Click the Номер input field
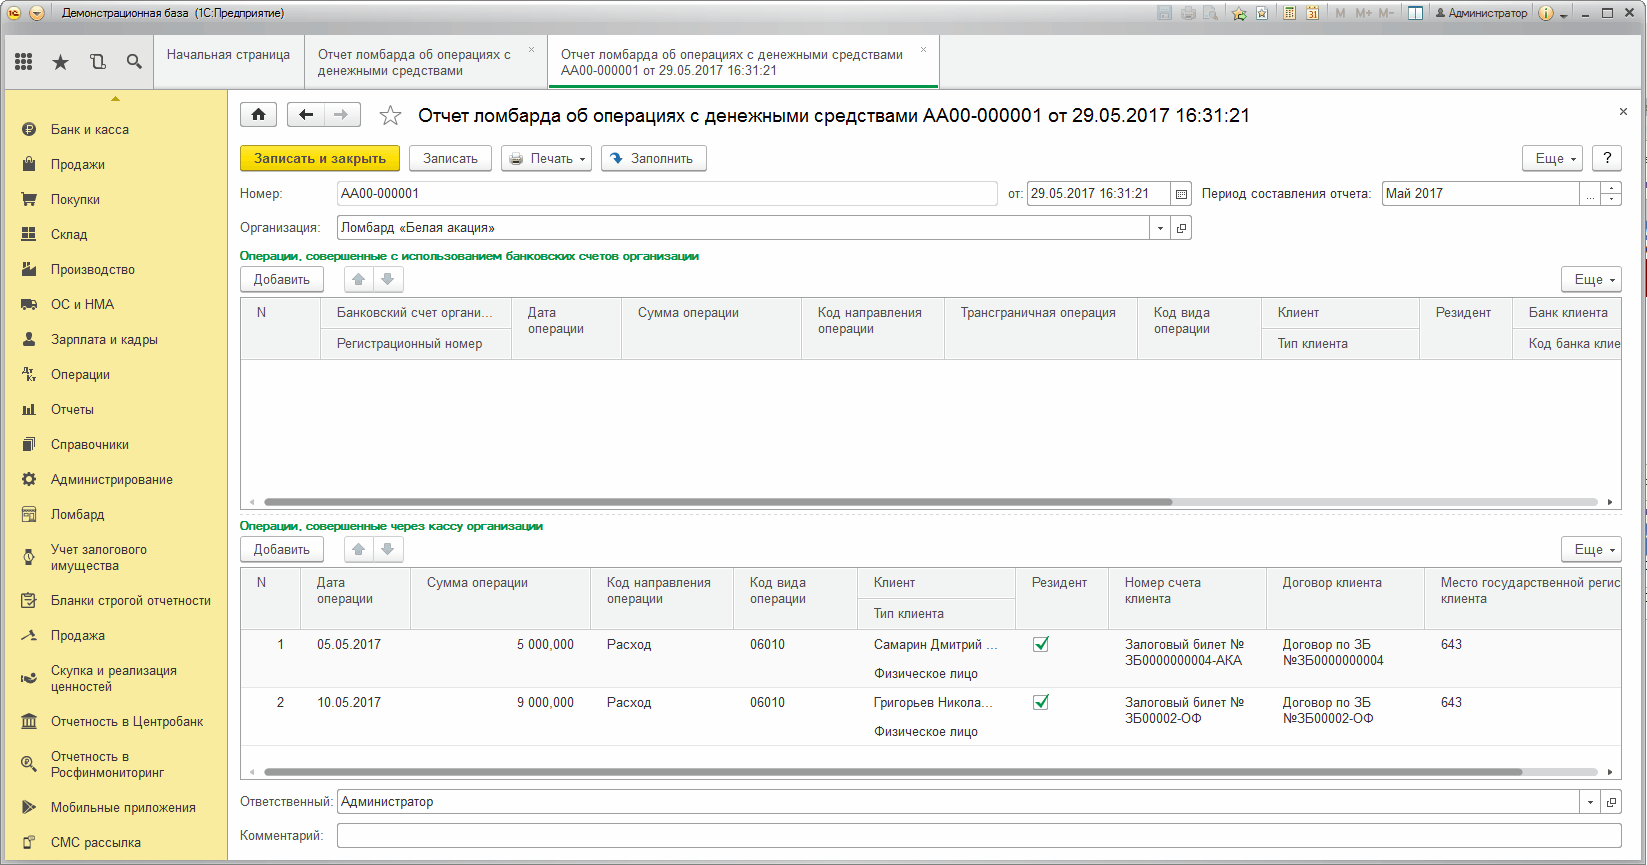 (x=667, y=194)
